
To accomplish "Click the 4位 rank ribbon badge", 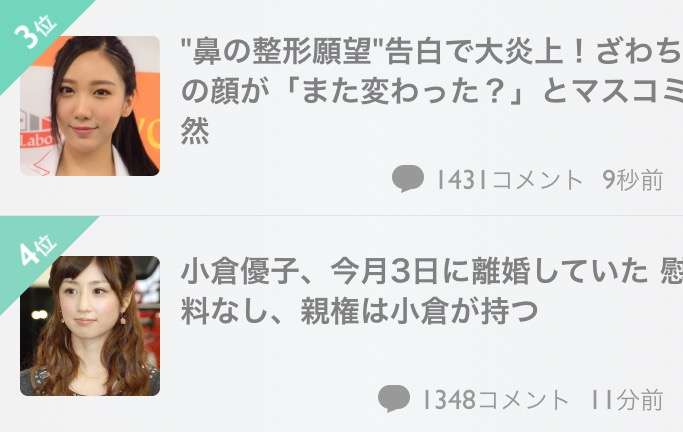I will (x=35, y=252).
